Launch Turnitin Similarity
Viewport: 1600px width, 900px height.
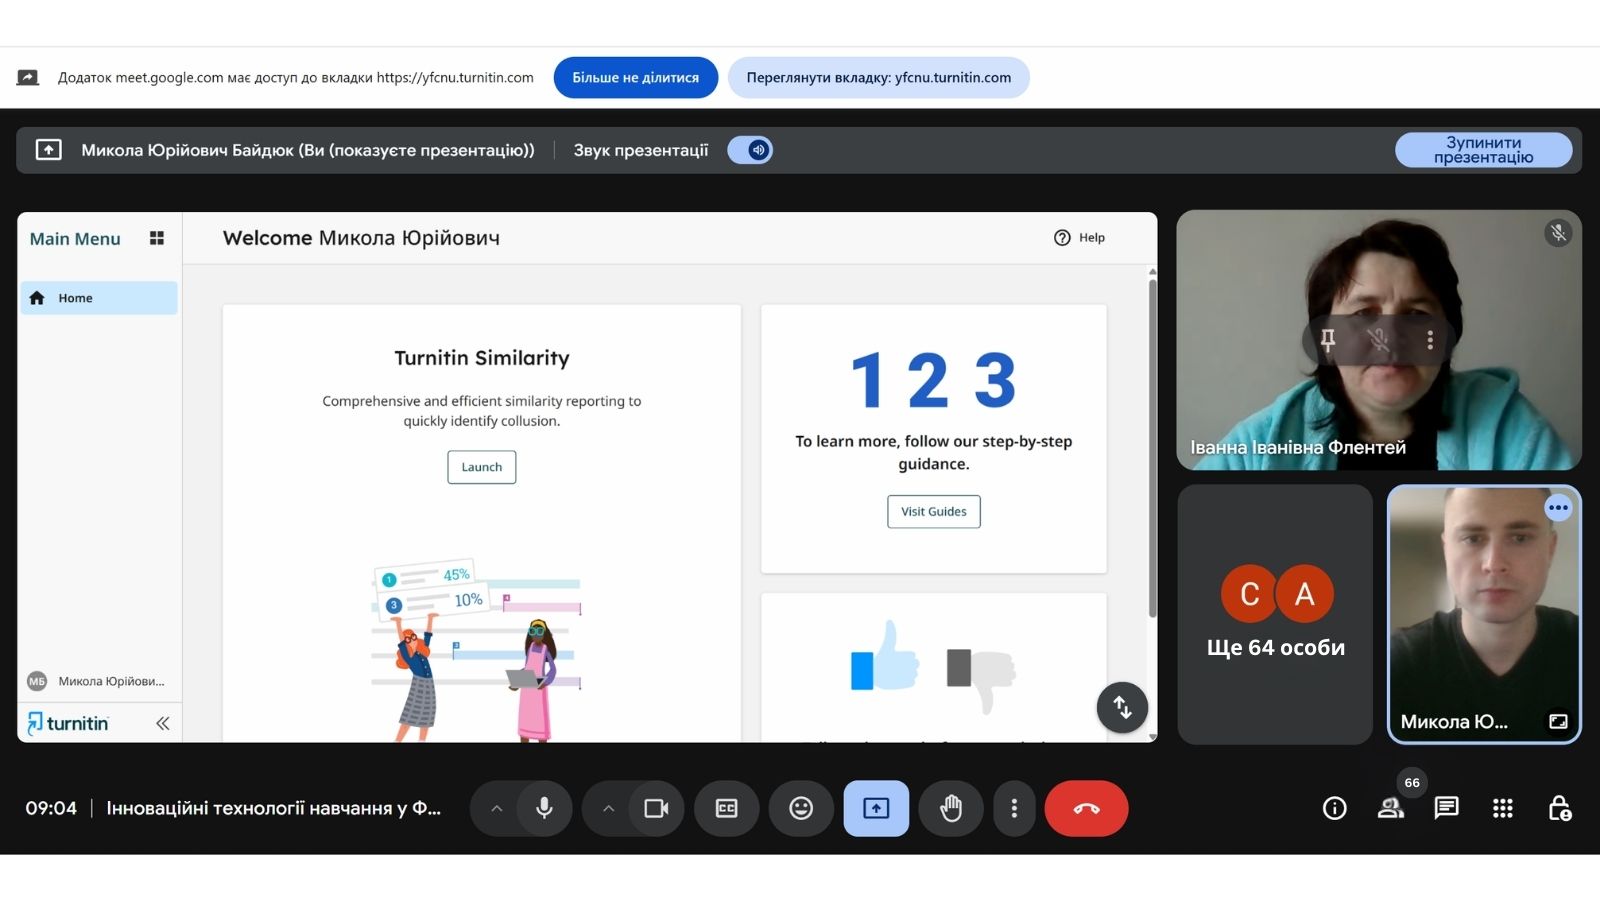point(482,467)
